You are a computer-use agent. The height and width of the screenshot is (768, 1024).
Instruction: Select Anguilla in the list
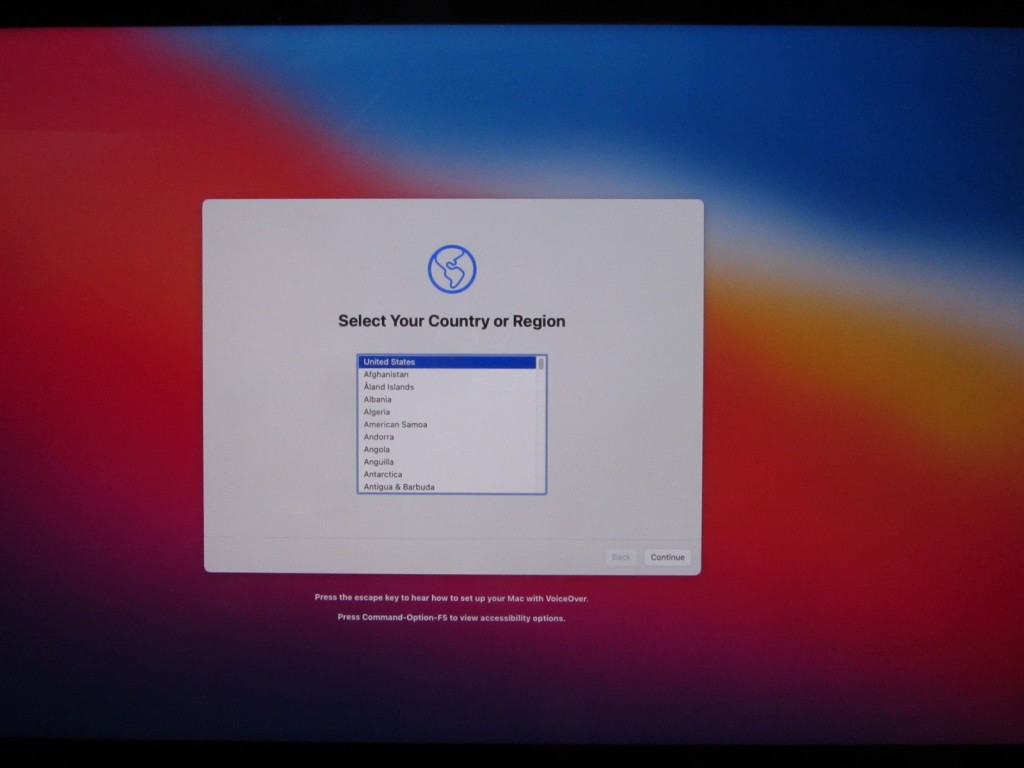(x=447, y=462)
